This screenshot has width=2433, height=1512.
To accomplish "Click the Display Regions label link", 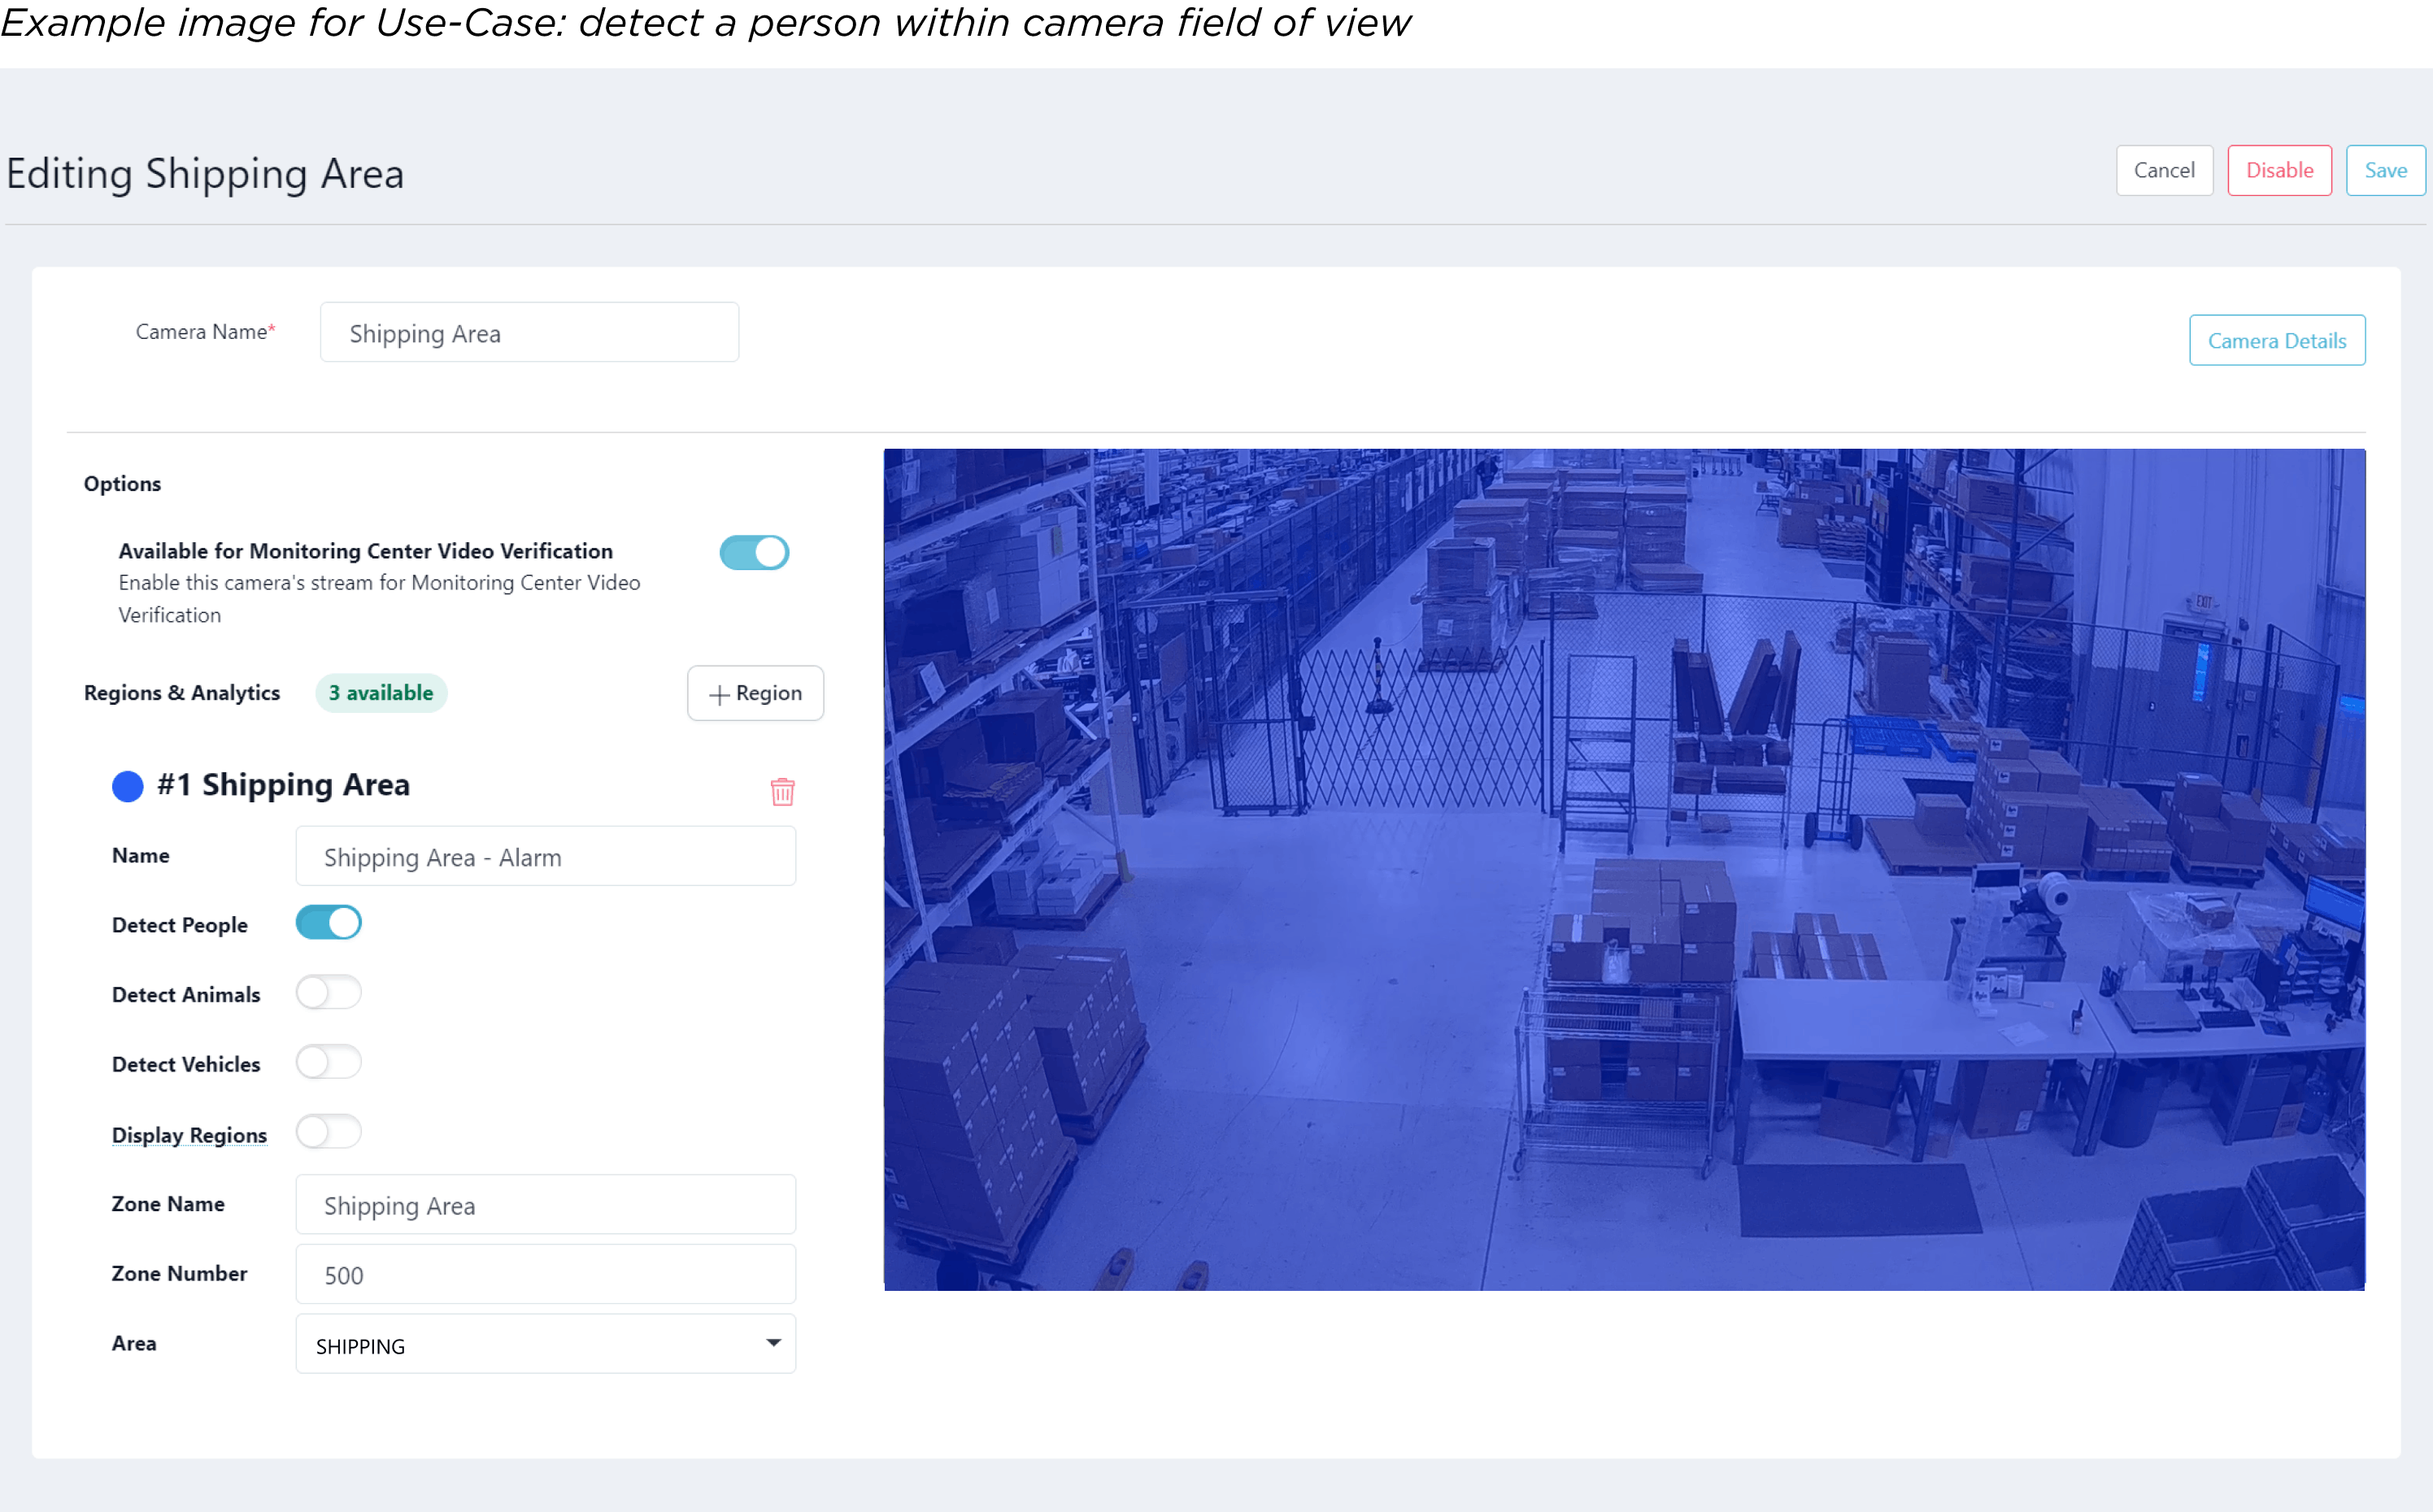I will coord(189,1135).
